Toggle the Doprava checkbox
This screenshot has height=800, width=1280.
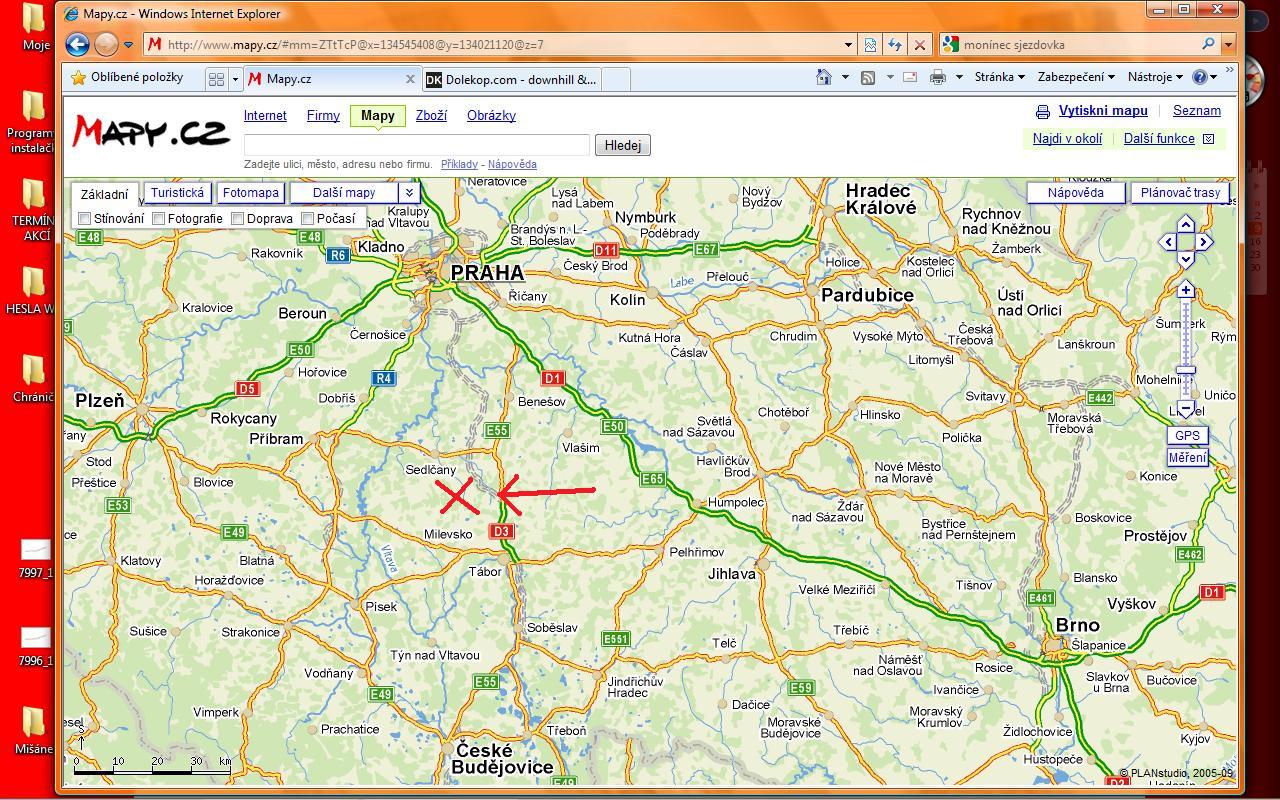tap(237, 218)
